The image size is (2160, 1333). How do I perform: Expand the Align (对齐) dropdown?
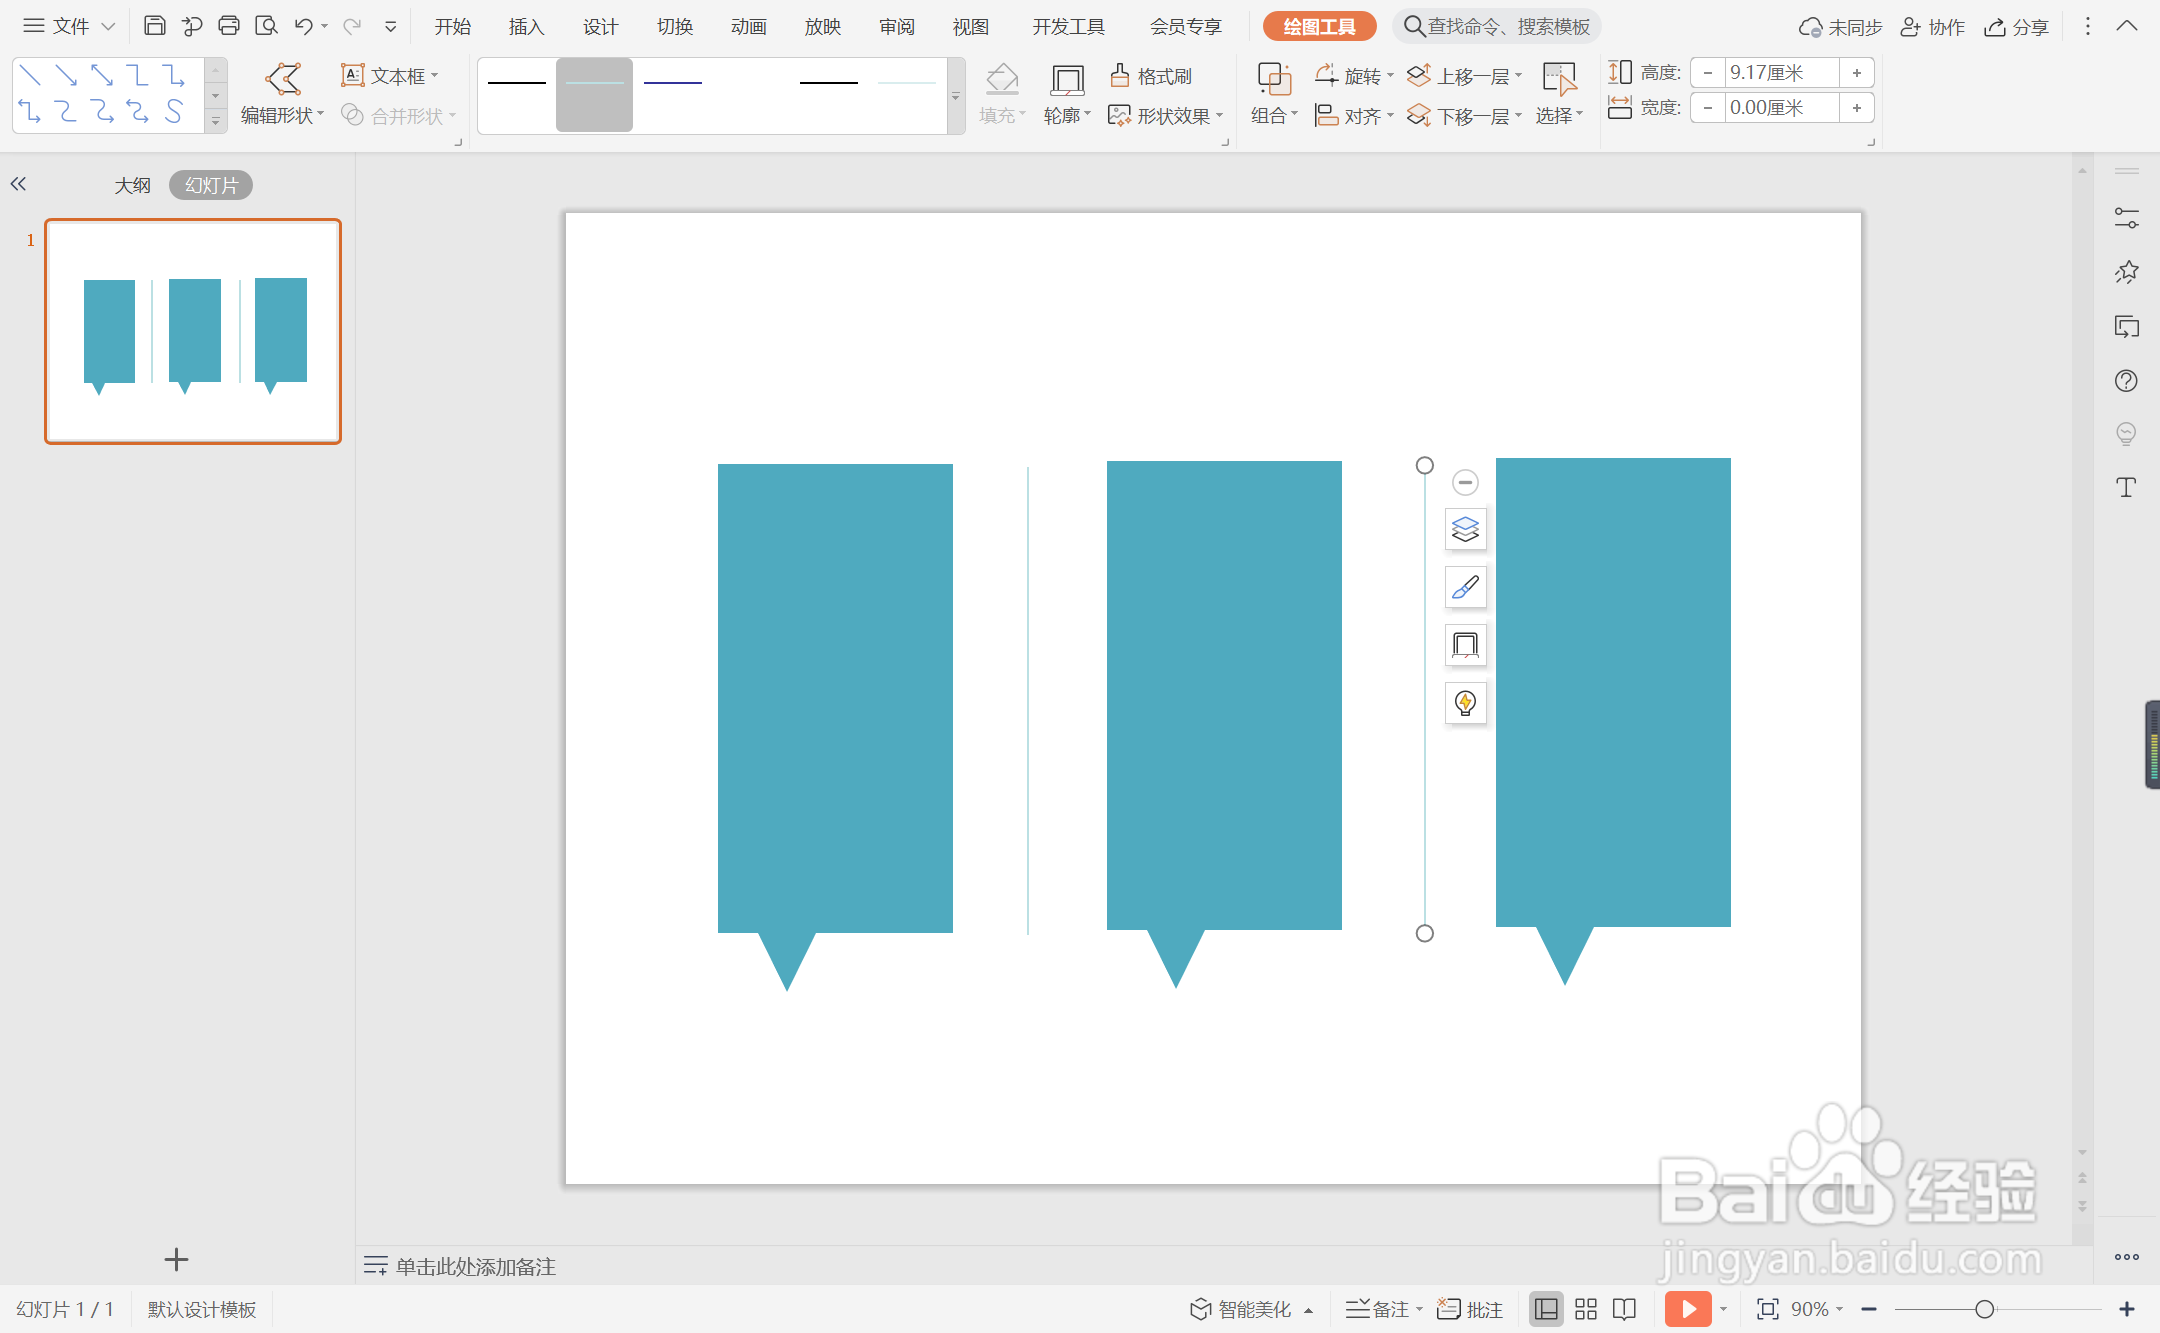(1390, 116)
